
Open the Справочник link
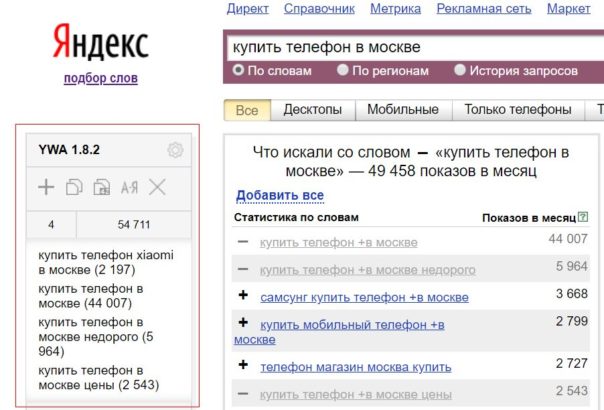(319, 8)
